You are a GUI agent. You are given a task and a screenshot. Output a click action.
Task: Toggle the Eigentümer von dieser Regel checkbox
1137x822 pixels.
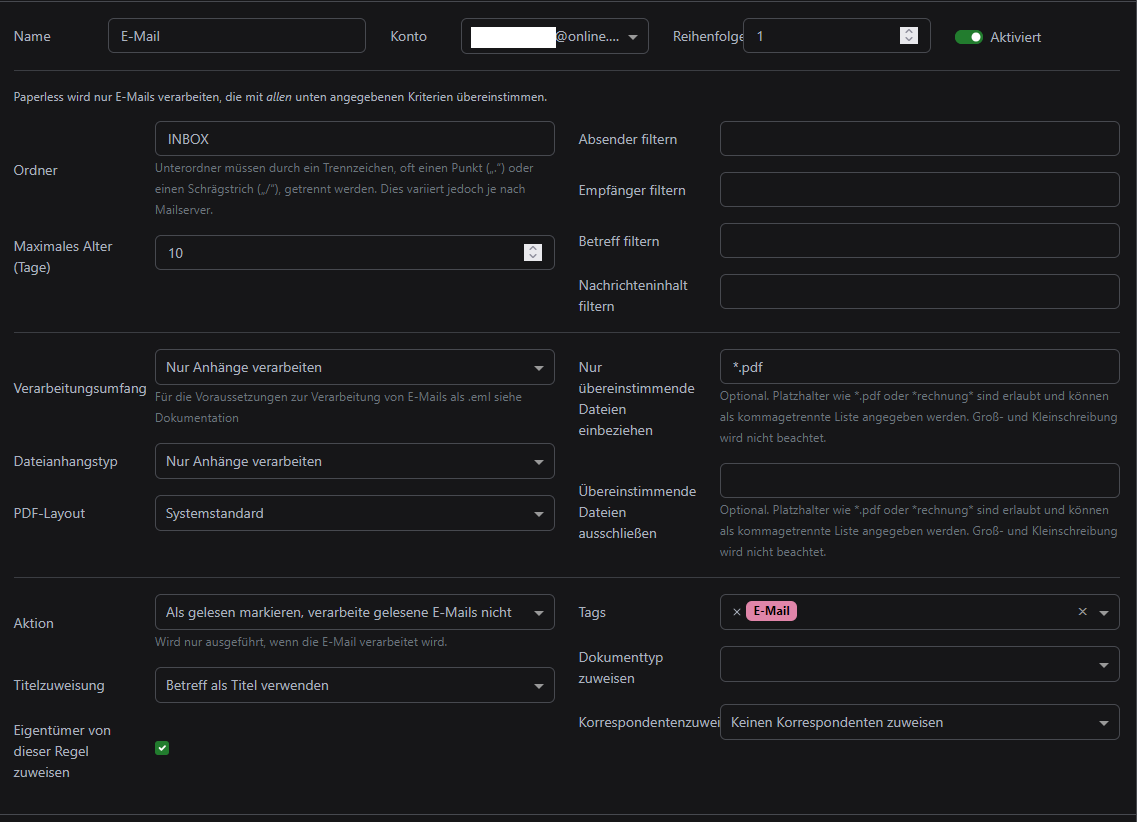click(x=162, y=748)
